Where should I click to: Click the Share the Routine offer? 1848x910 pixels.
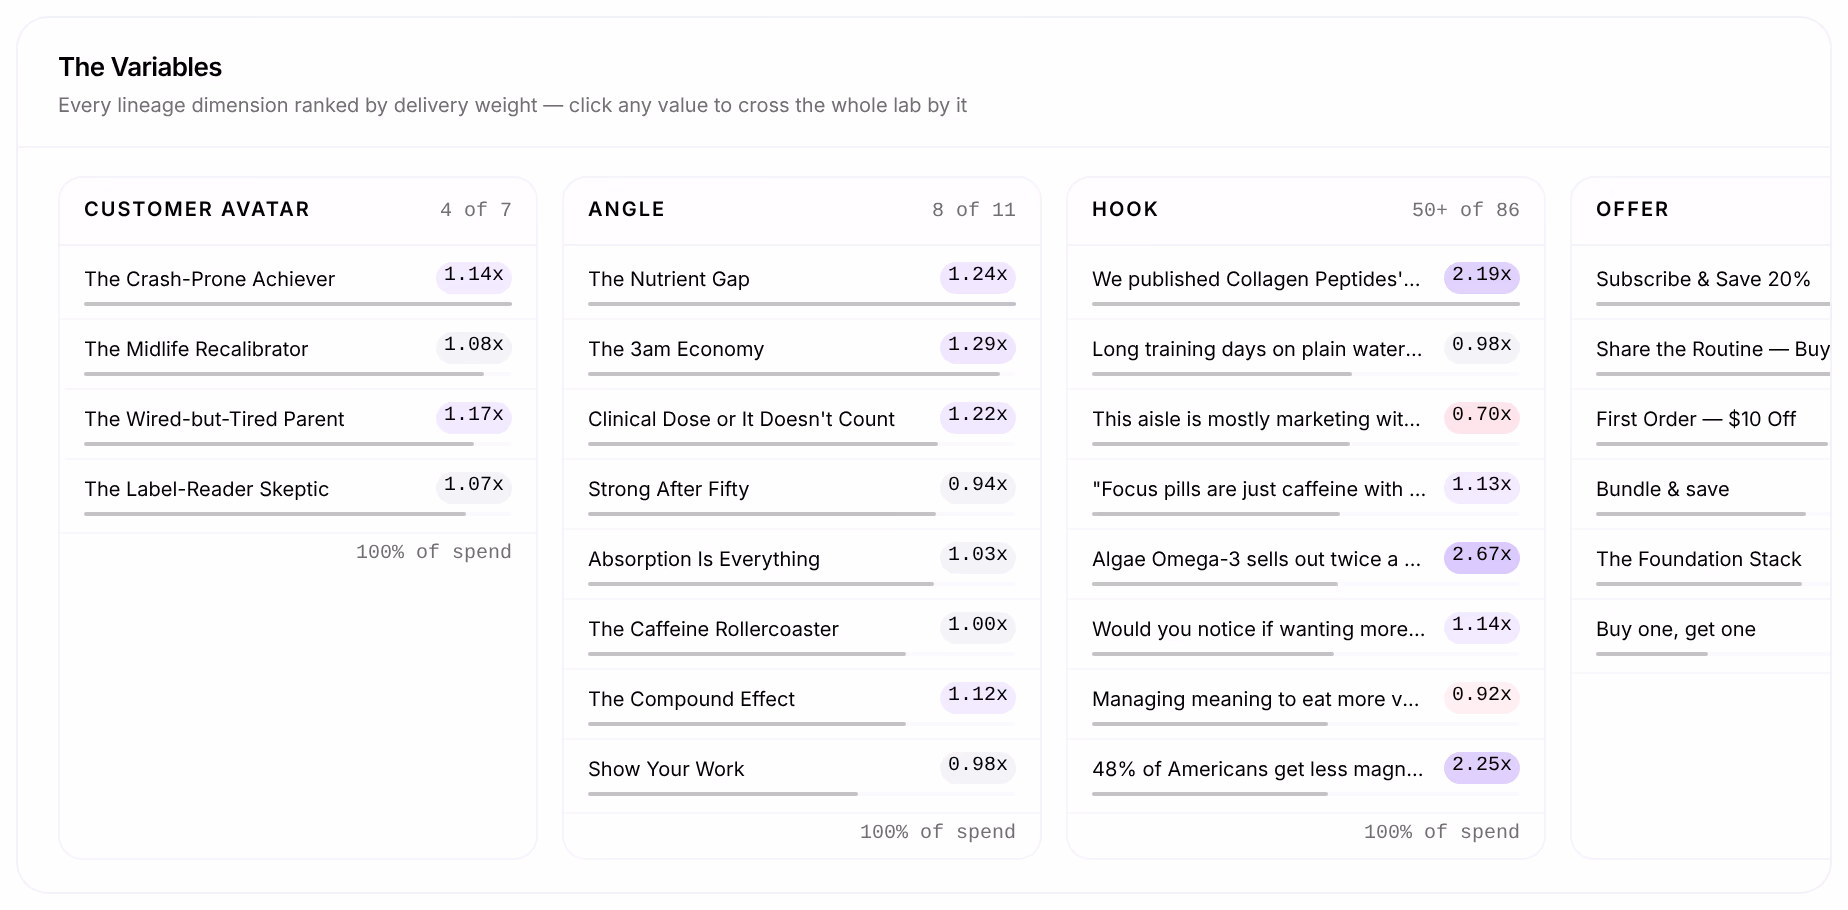1702,352
